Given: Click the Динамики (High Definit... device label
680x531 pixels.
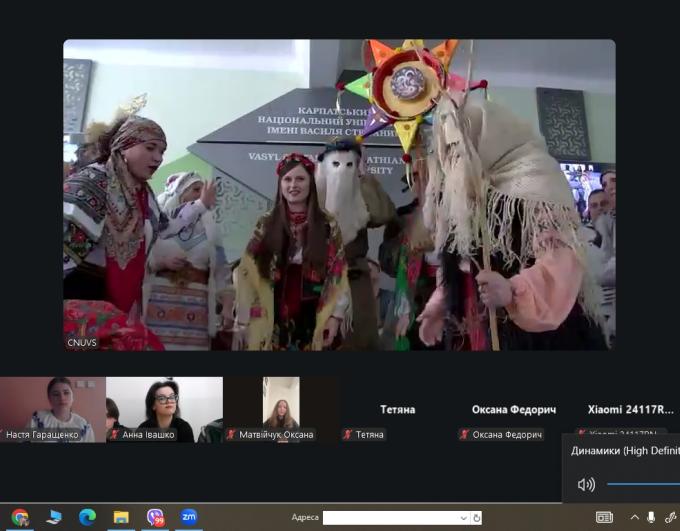Looking at the screenshot, I should tap(625, 451).
